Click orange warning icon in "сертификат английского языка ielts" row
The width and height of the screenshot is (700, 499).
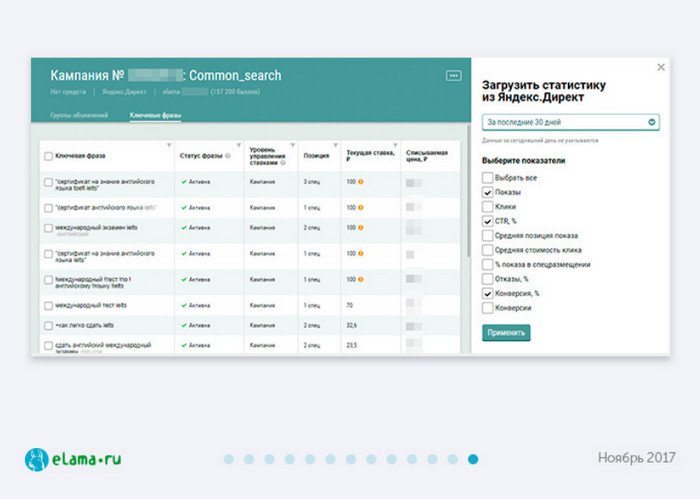[361, 208]
